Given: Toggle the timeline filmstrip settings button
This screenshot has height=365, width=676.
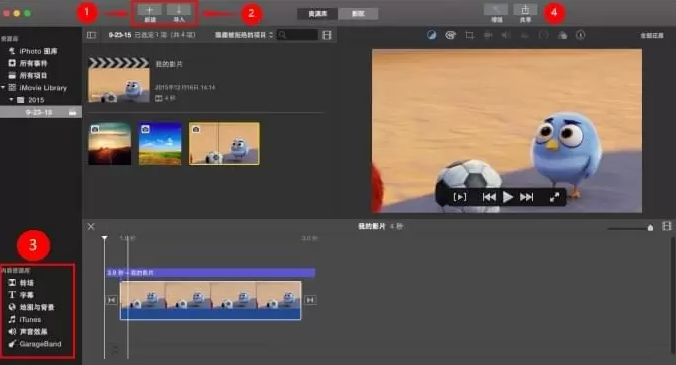Looking at the screenshot, I should [667, 226].
